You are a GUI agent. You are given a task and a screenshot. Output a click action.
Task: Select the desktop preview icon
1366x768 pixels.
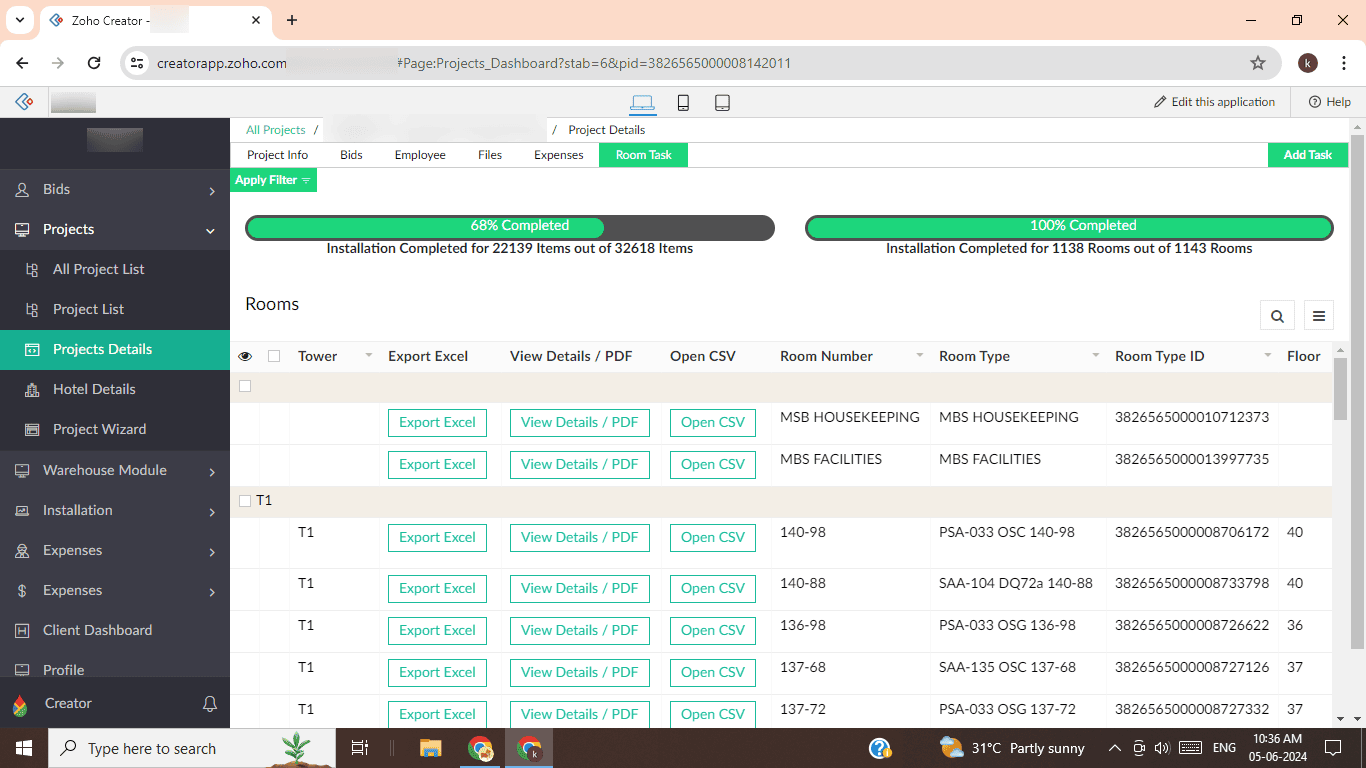point(643,102)
